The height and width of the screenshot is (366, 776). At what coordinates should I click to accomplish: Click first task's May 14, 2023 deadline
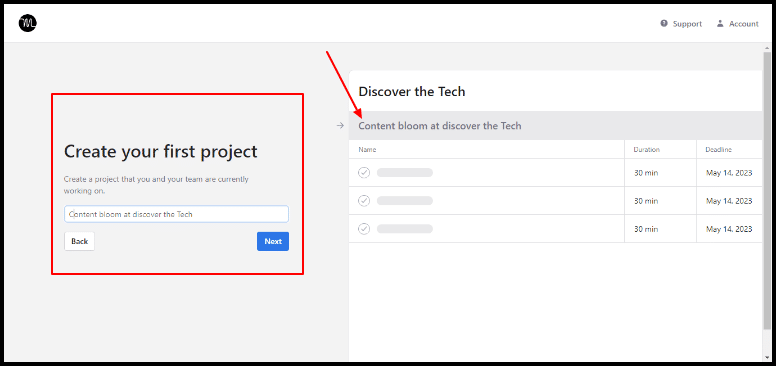point(729,173)
